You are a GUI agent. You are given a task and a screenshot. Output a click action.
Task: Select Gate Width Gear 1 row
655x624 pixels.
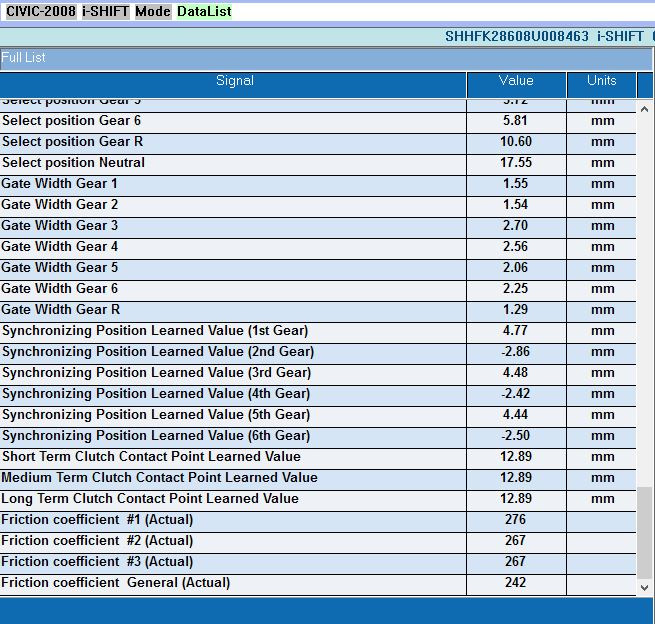(x=318, y=185)
